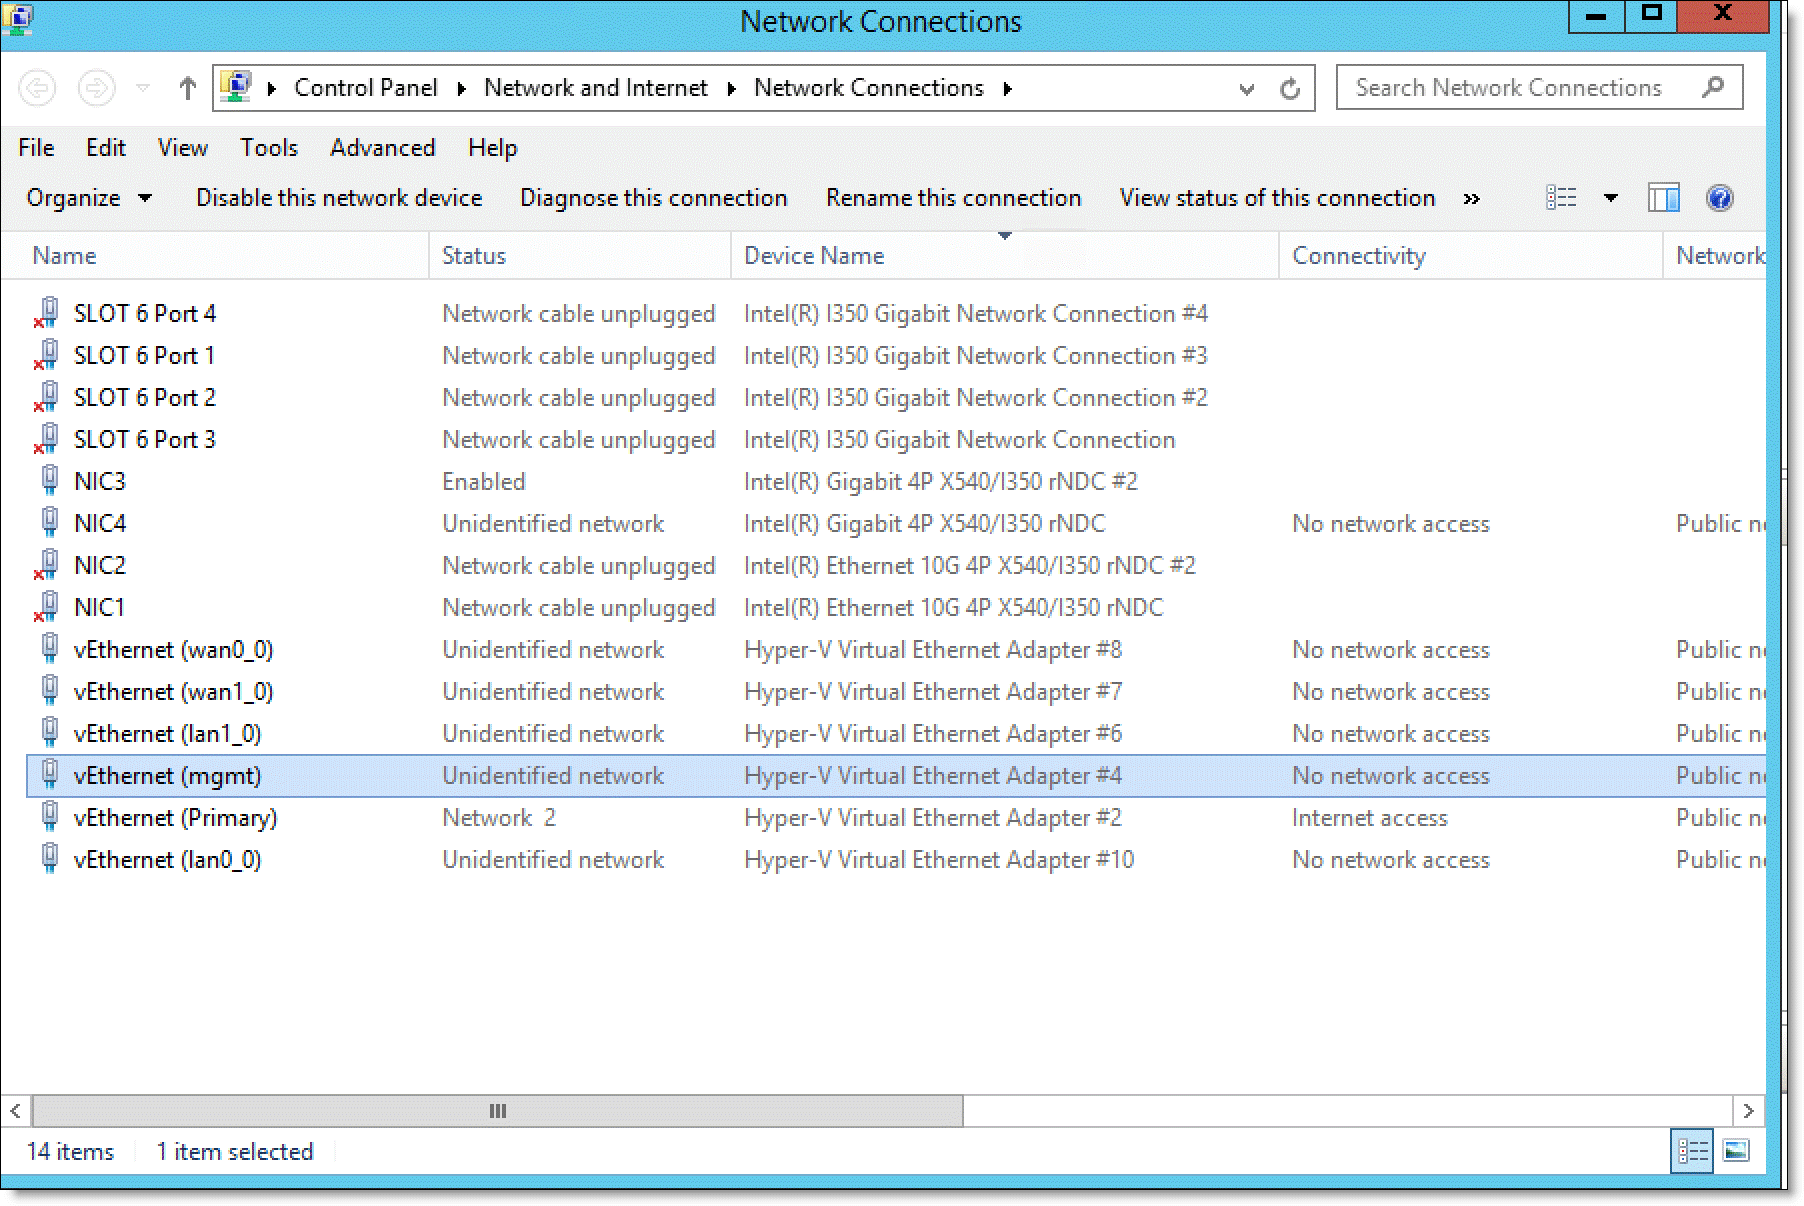Select the SLOT 6 Port 4 adapter icon
The height and width of the screenshot is (1206, 1804).
point(47,313)
